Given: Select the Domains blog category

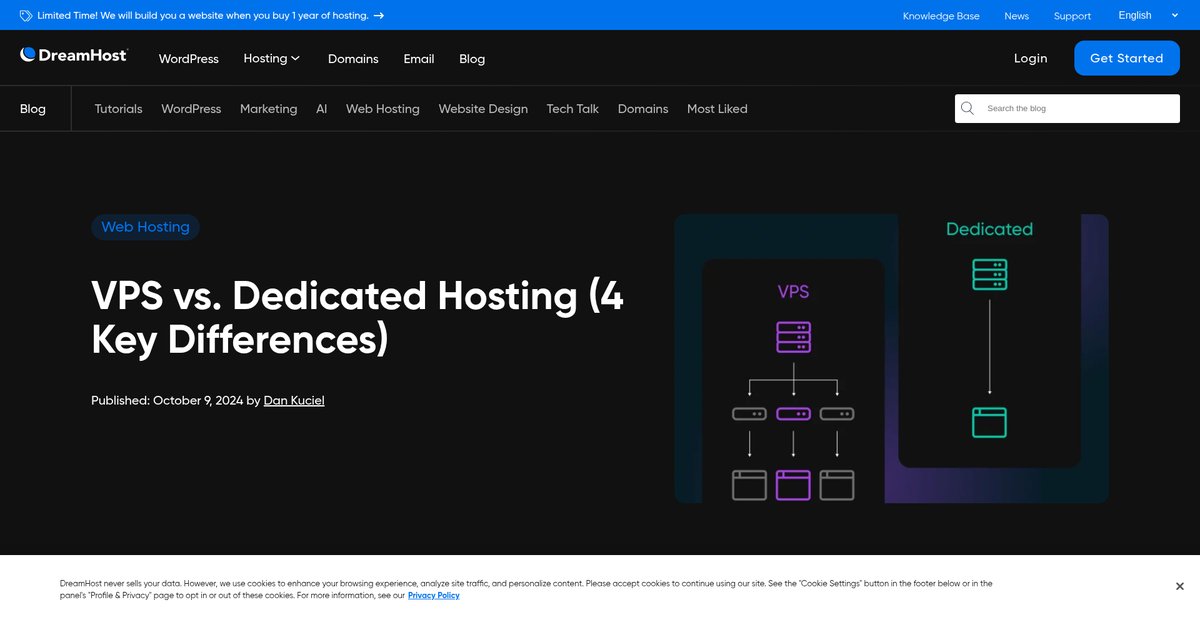Looking at the screenshot, I should point(643,109).
